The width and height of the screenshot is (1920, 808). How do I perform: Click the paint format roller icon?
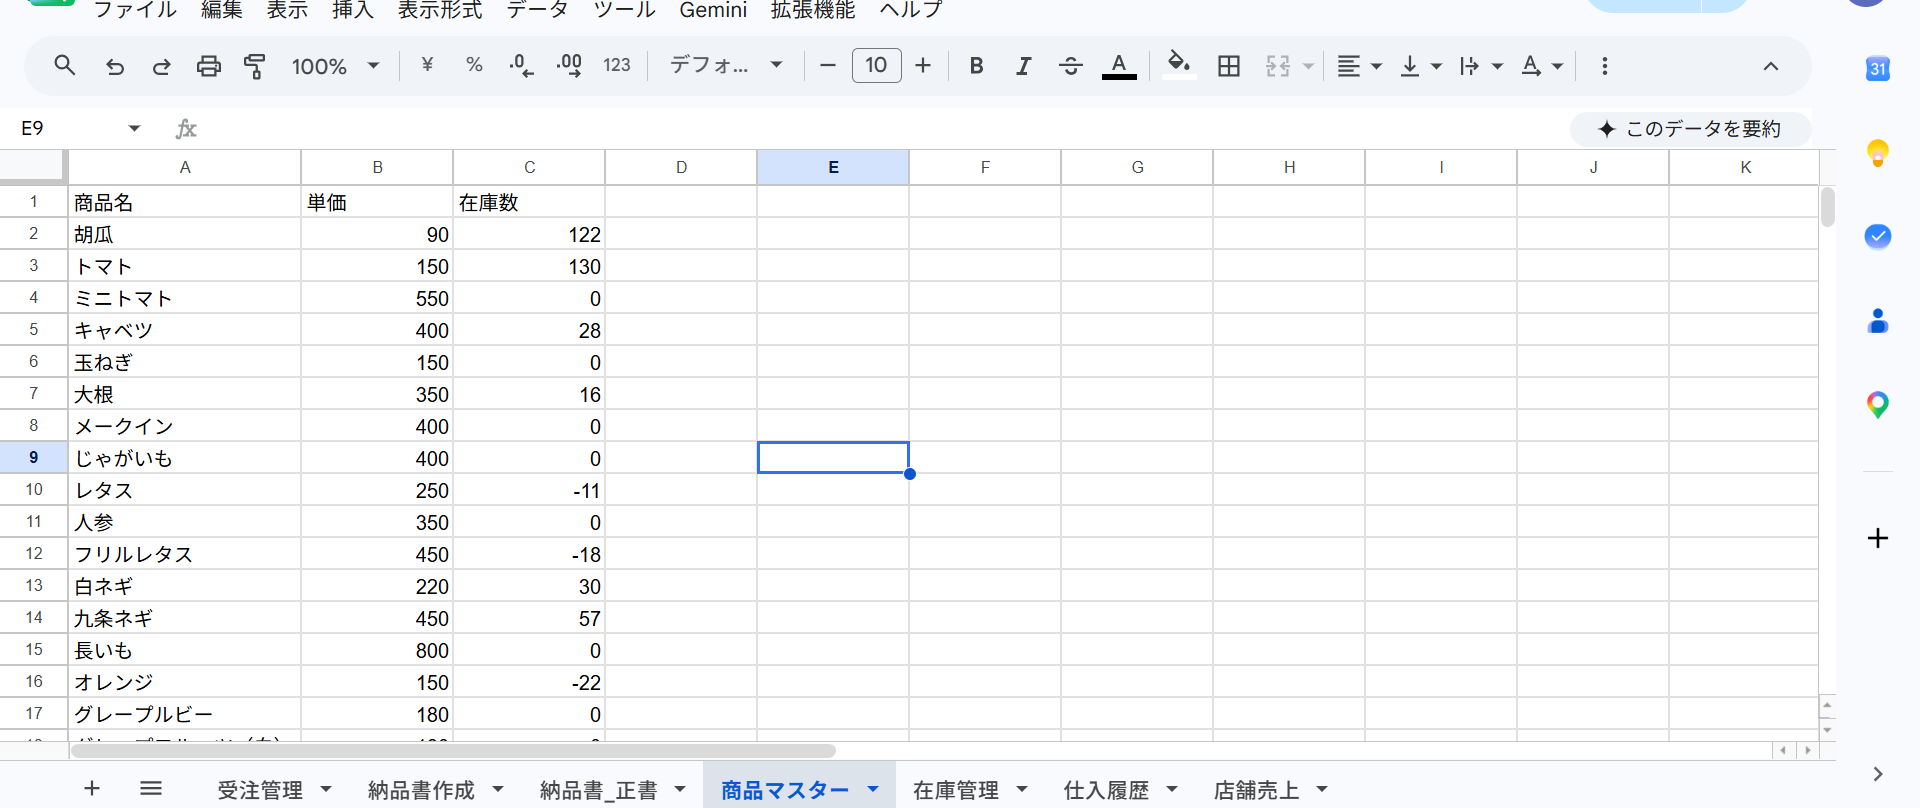255,66
